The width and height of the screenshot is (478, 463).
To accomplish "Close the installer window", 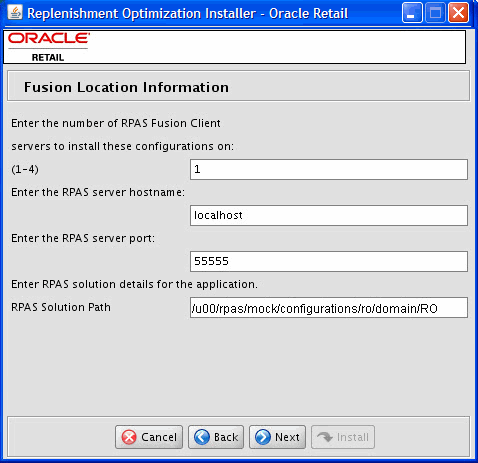I will [458, 13].
